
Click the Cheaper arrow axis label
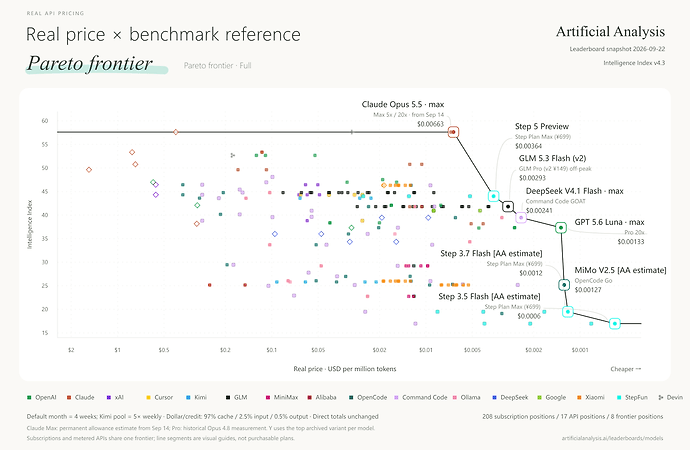tap(625, 369)
